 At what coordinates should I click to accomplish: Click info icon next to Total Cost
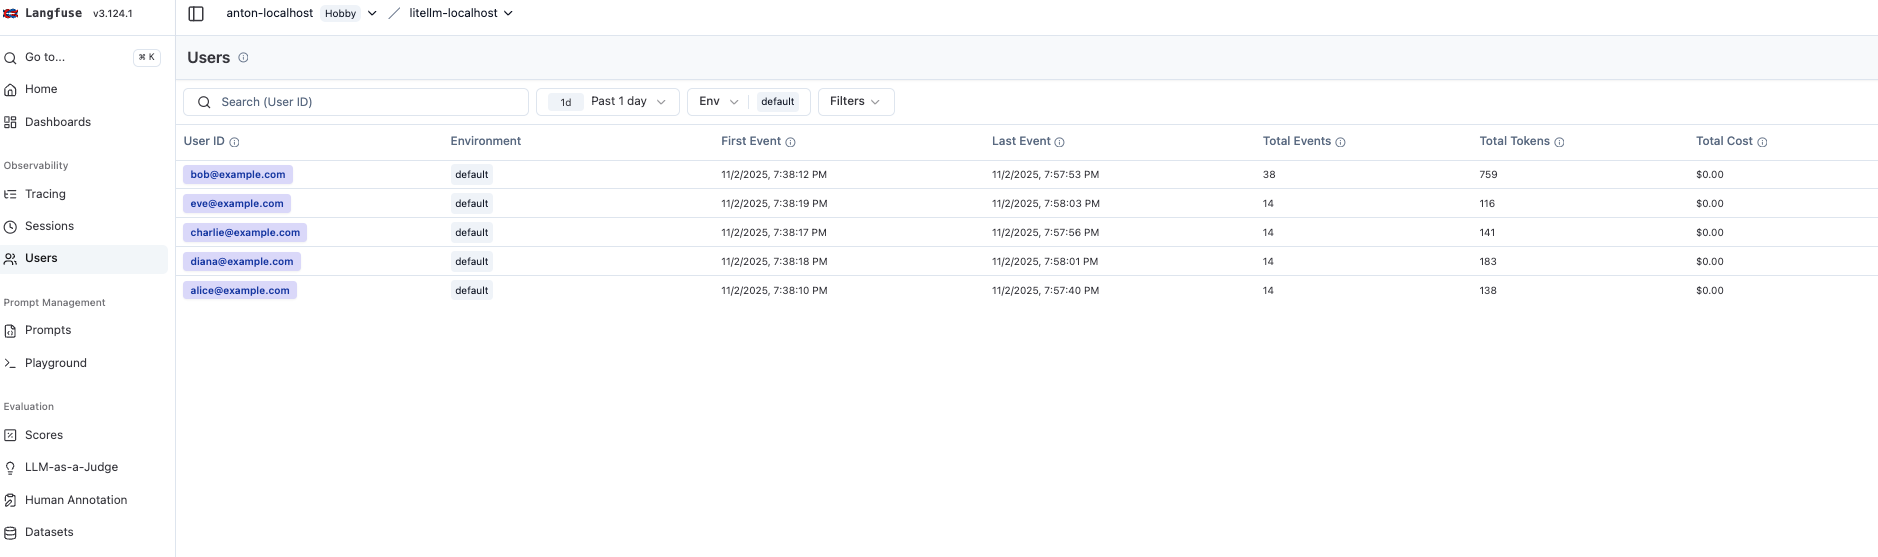(x=1762, y=142)
